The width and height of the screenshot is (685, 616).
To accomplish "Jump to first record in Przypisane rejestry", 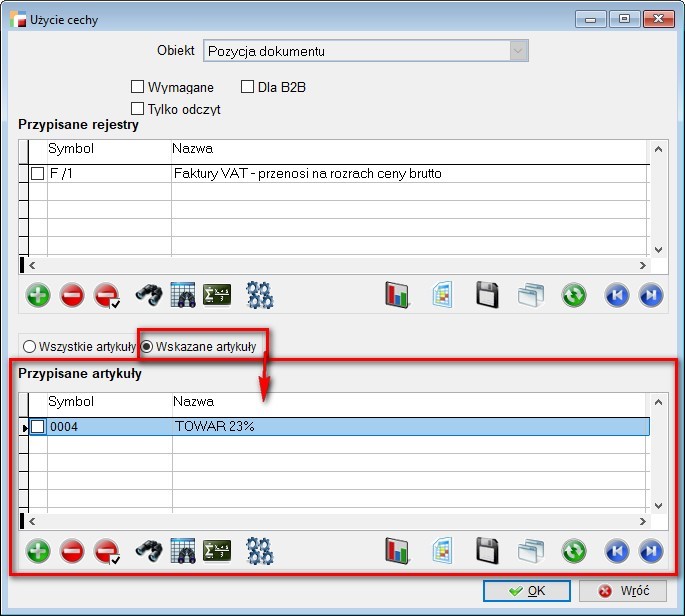I will 617,295.
